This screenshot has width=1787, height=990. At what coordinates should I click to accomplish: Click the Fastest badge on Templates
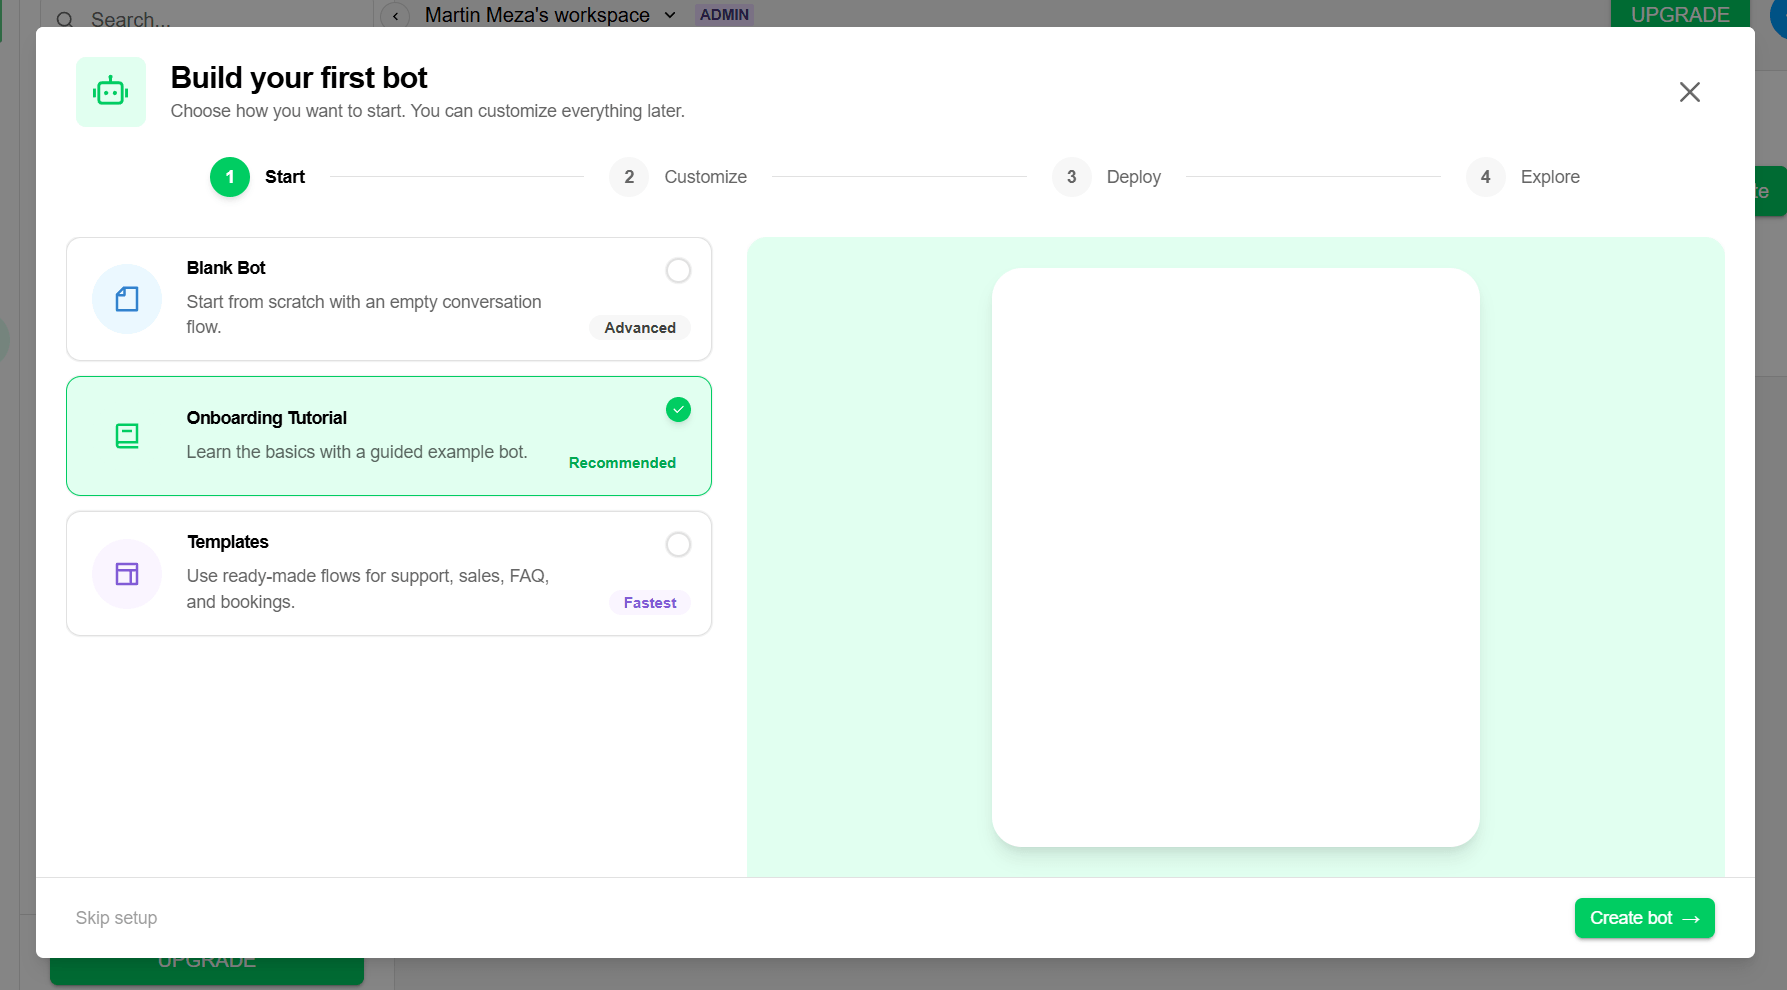[x=650, y=603]
